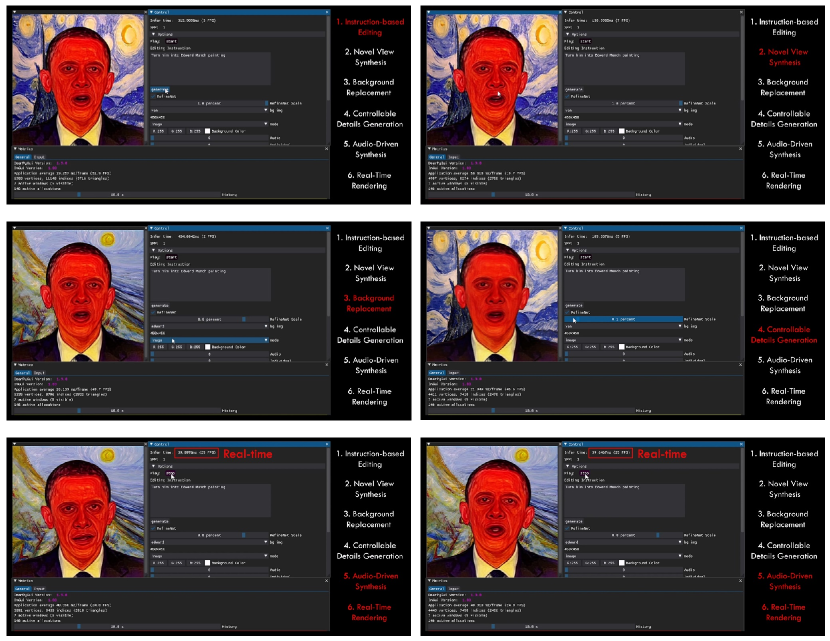Screen dimensions: 830x641
Task: Open Input tab where Background Replacement is red
Action: click(39, 373)
